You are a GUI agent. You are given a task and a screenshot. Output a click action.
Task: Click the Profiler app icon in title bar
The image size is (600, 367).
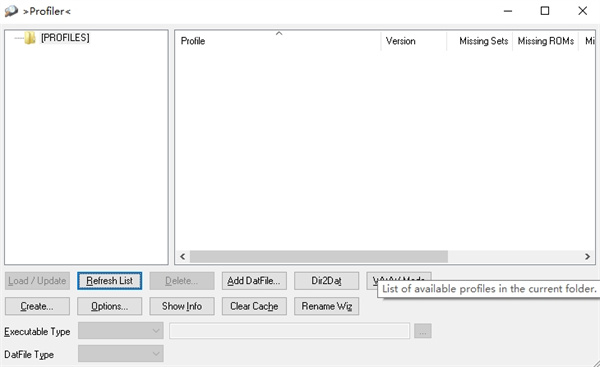pos(11,11)
